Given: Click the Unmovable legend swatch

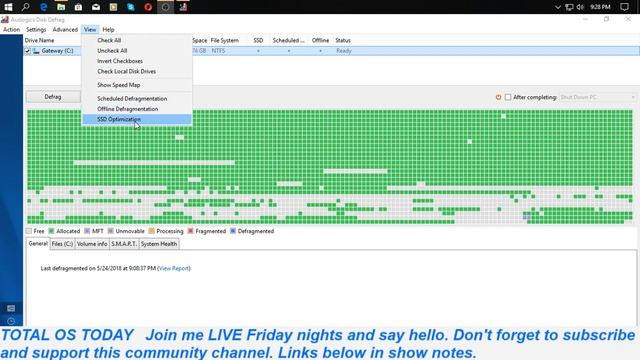Looking at the screenshot, I should [x=111, y=231].
